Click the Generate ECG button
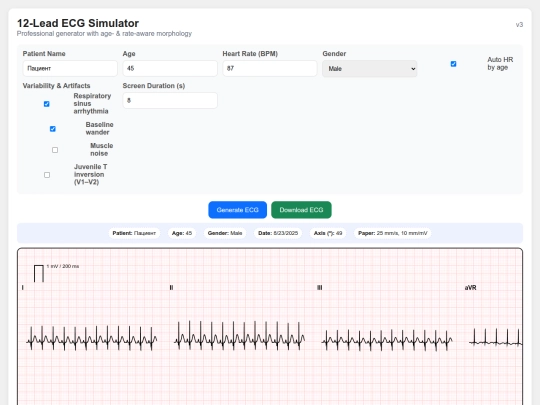This screenshot has height=405, width=540. point(237,210)
